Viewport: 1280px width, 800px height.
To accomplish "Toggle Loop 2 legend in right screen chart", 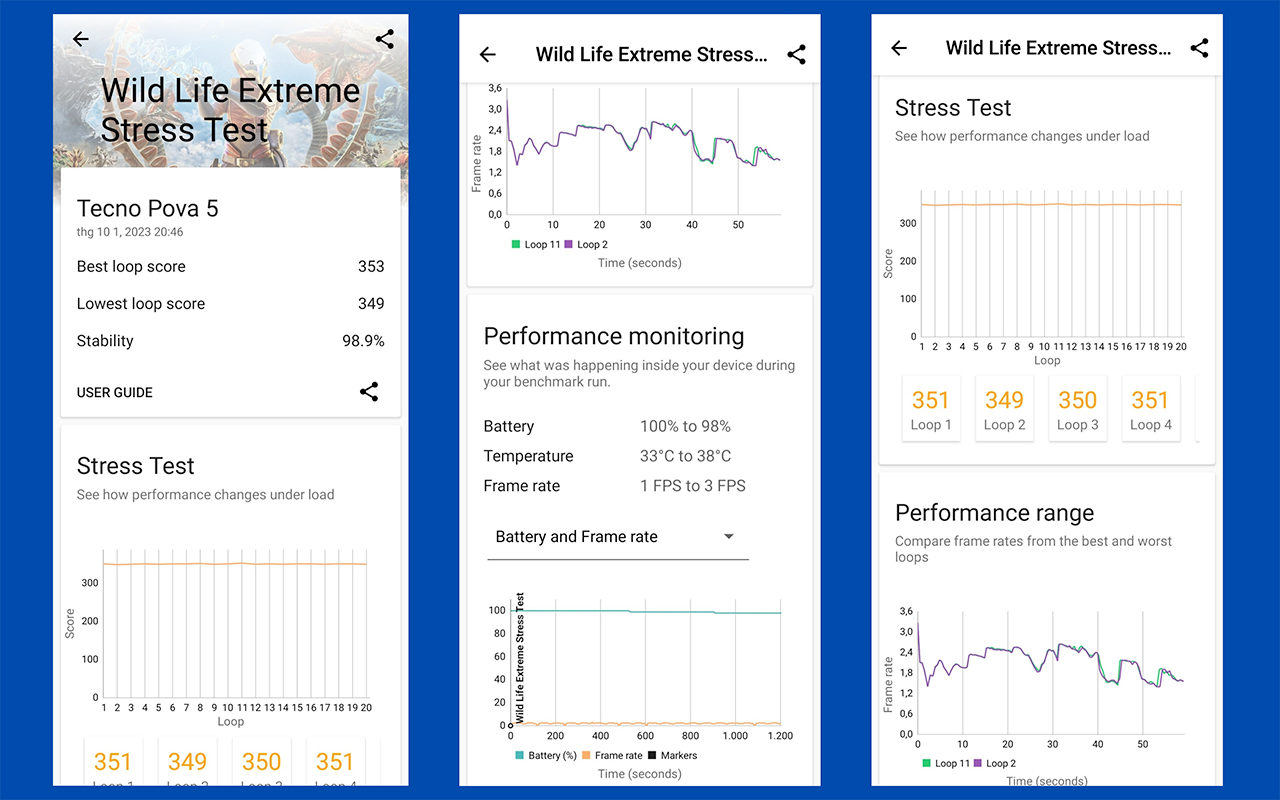I will (x=996, y=763).
